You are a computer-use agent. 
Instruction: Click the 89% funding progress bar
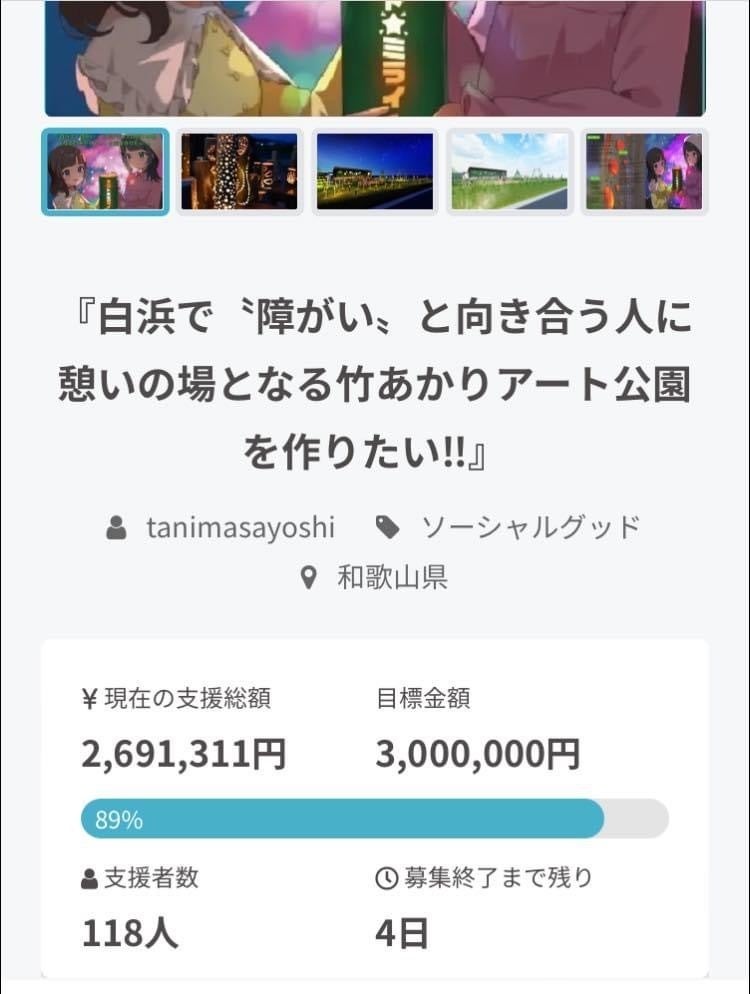(374, 819)
